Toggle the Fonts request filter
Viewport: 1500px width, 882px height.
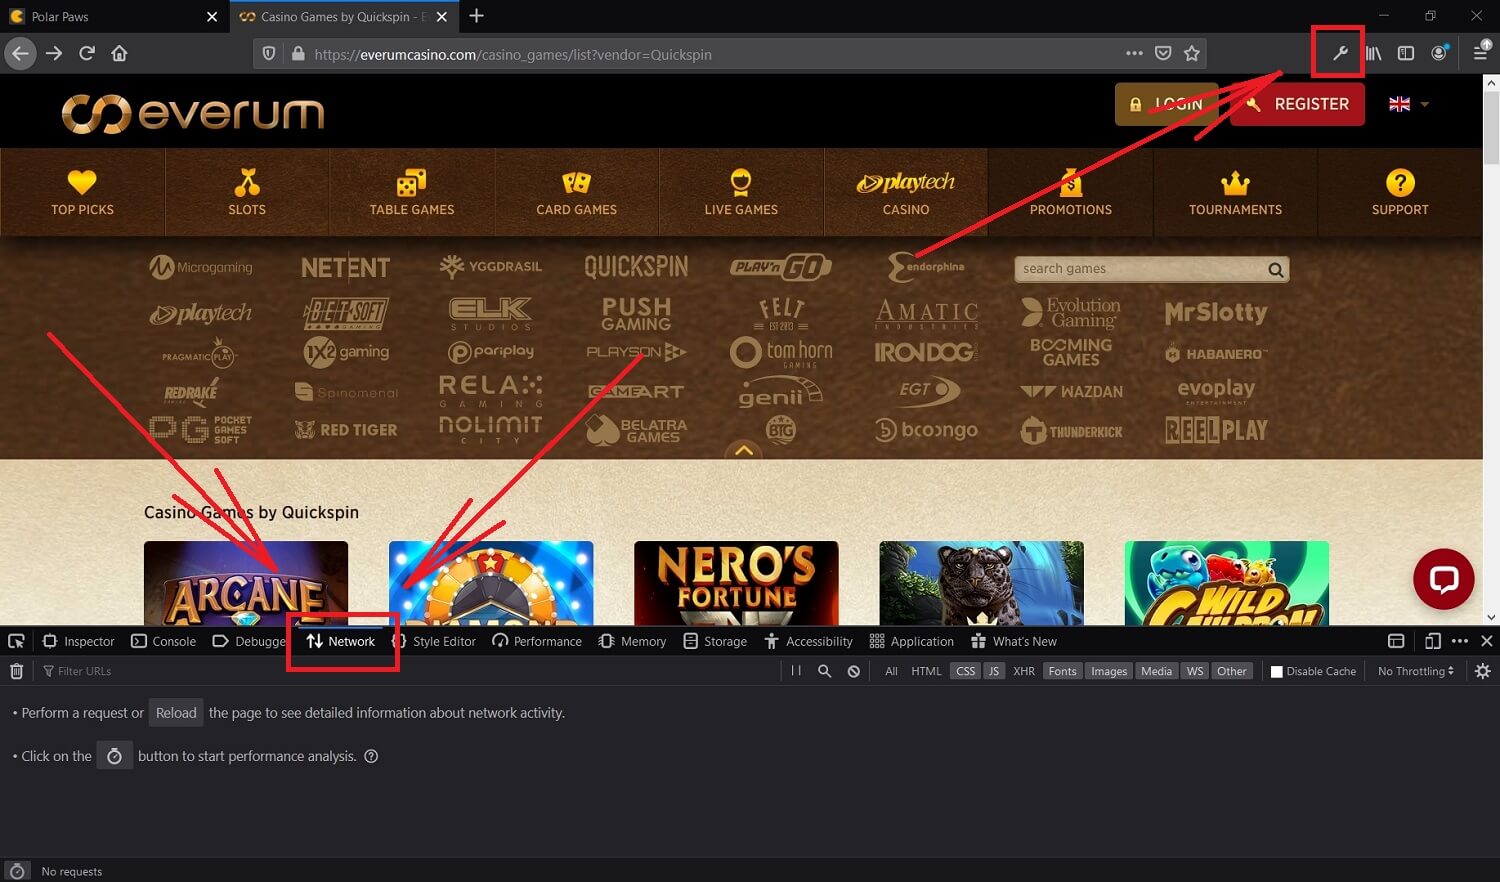tap(1062, 671)
